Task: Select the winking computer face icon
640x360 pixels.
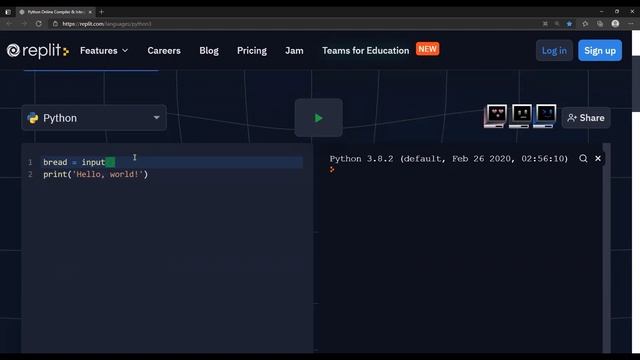Action: [545, 116]
